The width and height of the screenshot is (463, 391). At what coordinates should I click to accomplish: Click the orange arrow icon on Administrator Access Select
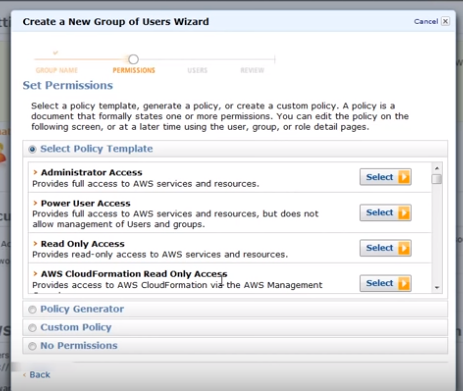coord(404,177)
